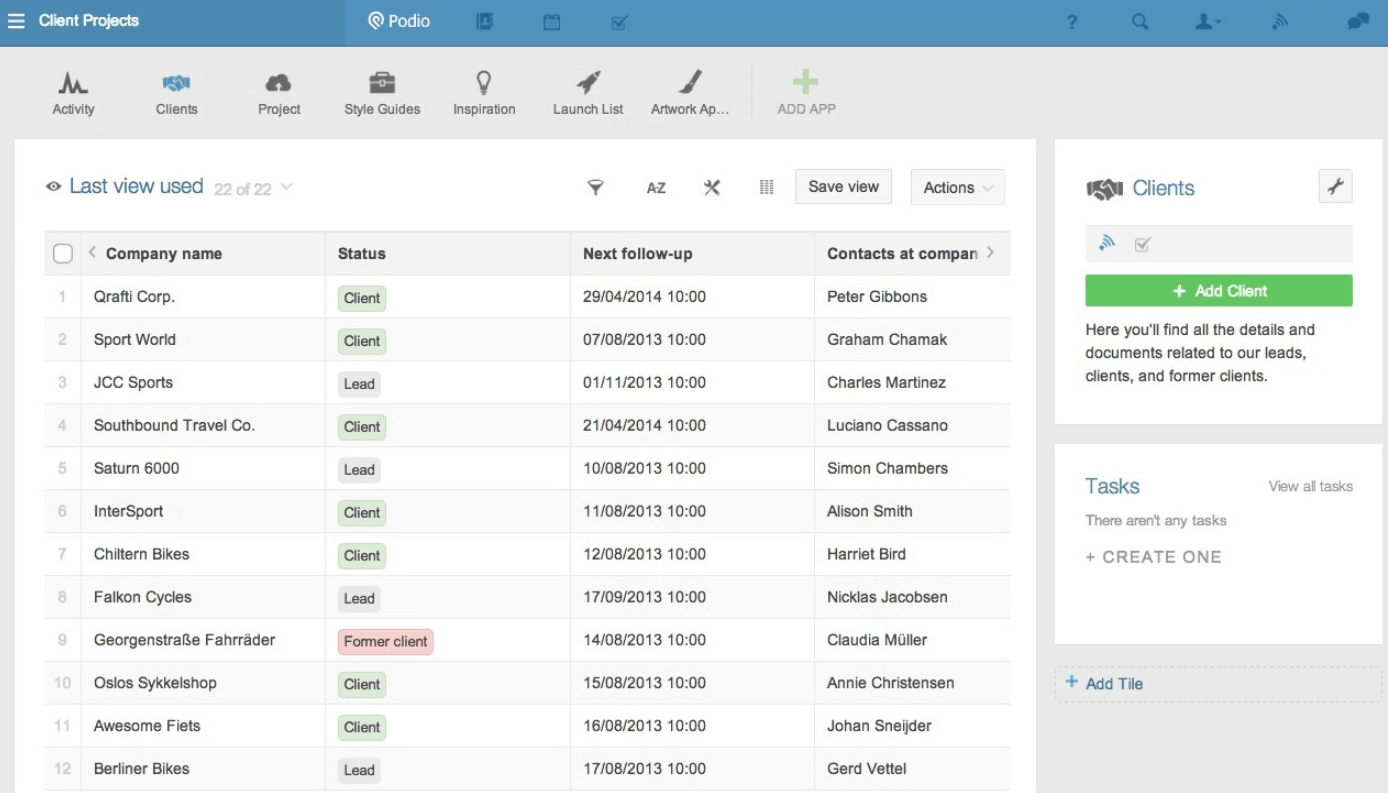The image size is (1388, 793).
Task: Switch to the Activity app tab
Action: pos(73,94)
